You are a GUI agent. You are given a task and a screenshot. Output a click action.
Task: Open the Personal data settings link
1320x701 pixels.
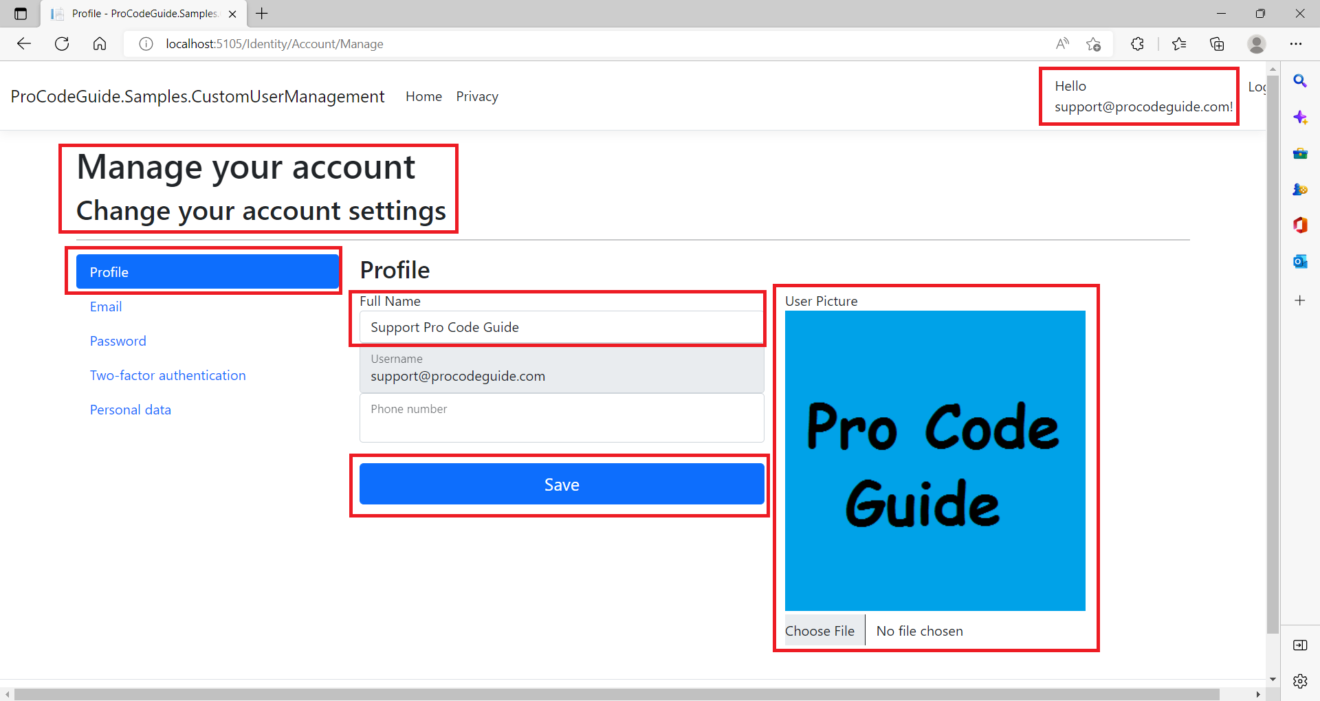(130, 409)
